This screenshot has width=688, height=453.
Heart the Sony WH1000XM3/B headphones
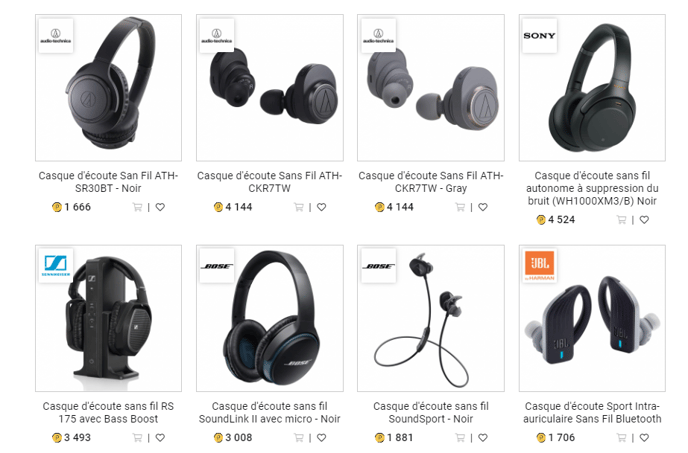pyautogui.click(x=644, y=220)
